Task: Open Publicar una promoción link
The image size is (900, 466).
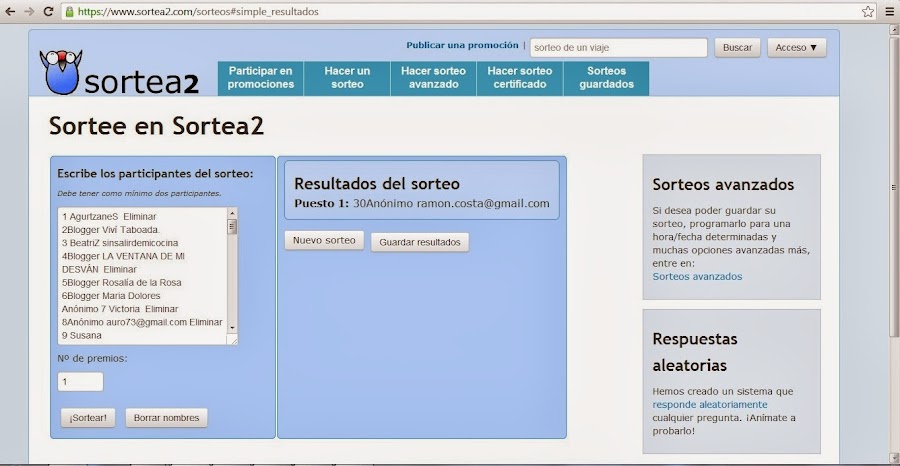Action: tap(462, 45)
